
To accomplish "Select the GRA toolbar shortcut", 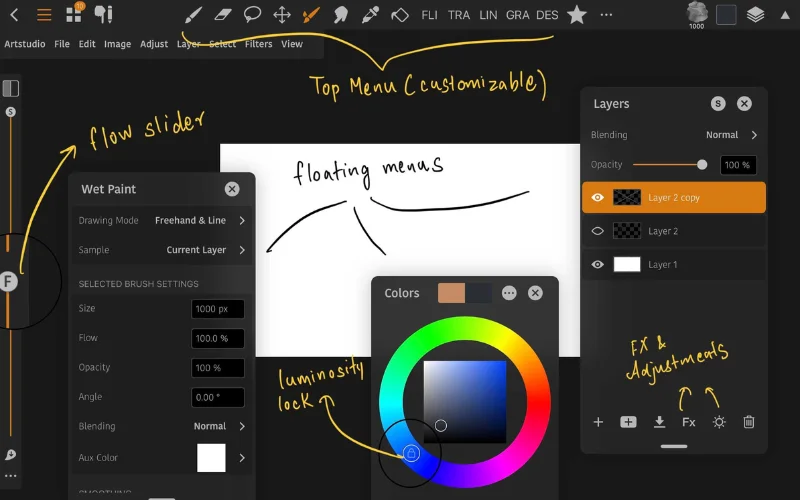I will (517, 15).
